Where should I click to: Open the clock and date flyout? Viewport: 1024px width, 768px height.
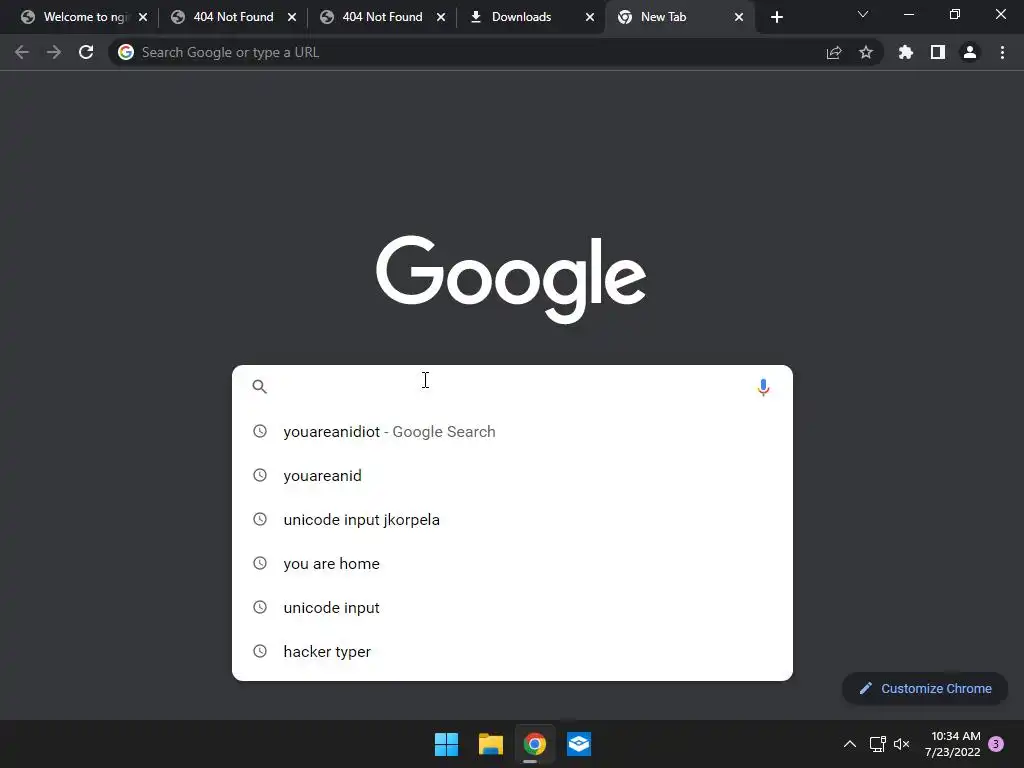pos(953,744)
